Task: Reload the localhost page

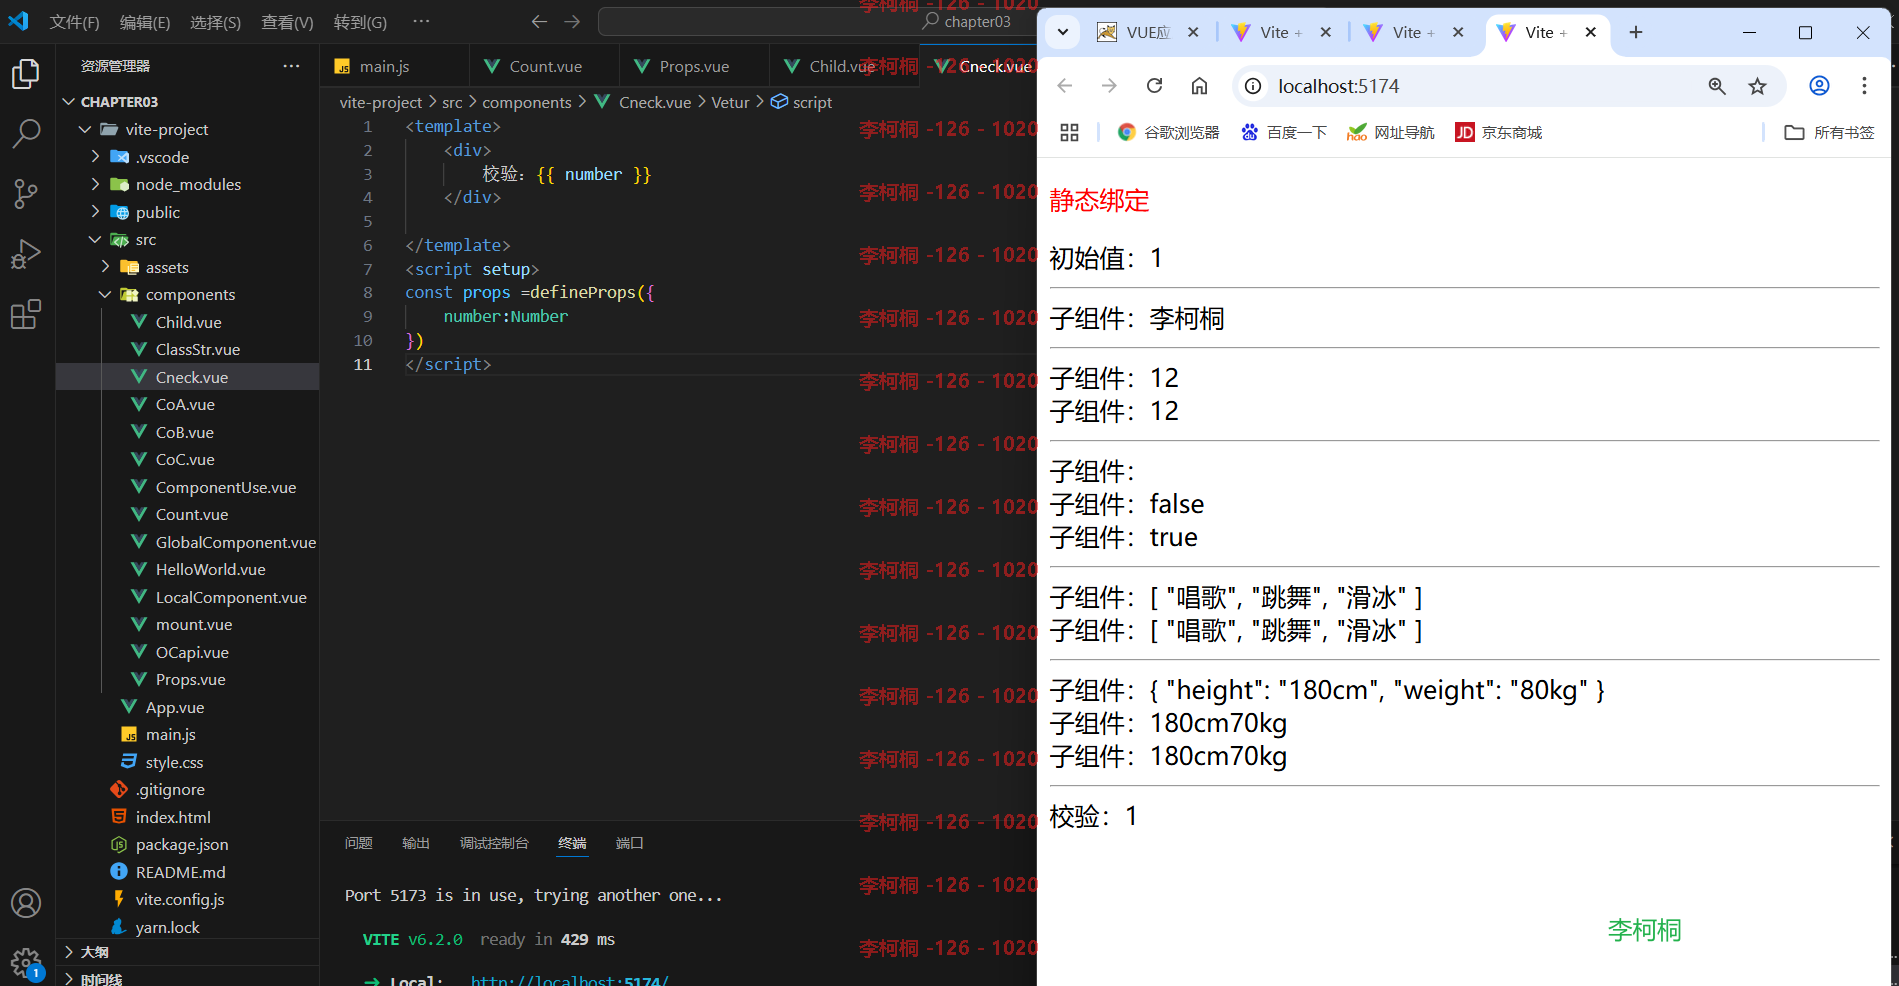Action: pos(1154,86)
